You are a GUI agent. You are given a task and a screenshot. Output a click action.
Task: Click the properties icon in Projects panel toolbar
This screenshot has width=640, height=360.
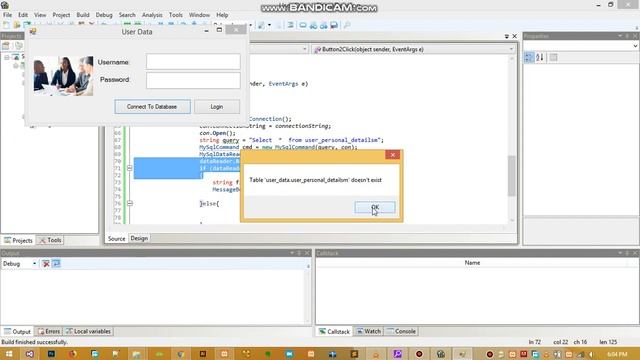(x=6, y=46)
